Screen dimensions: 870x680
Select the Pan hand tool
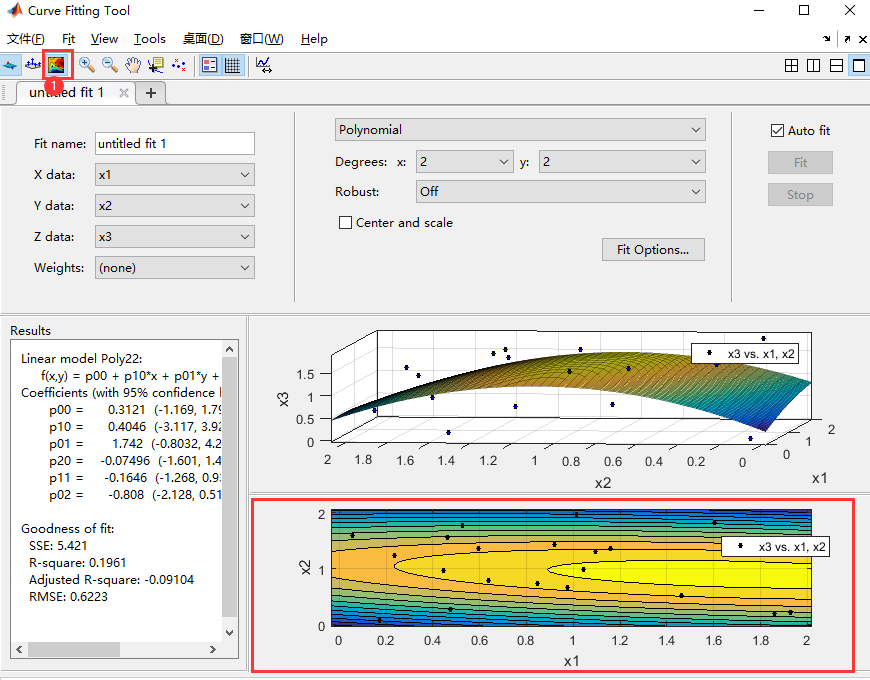[133, 65]
